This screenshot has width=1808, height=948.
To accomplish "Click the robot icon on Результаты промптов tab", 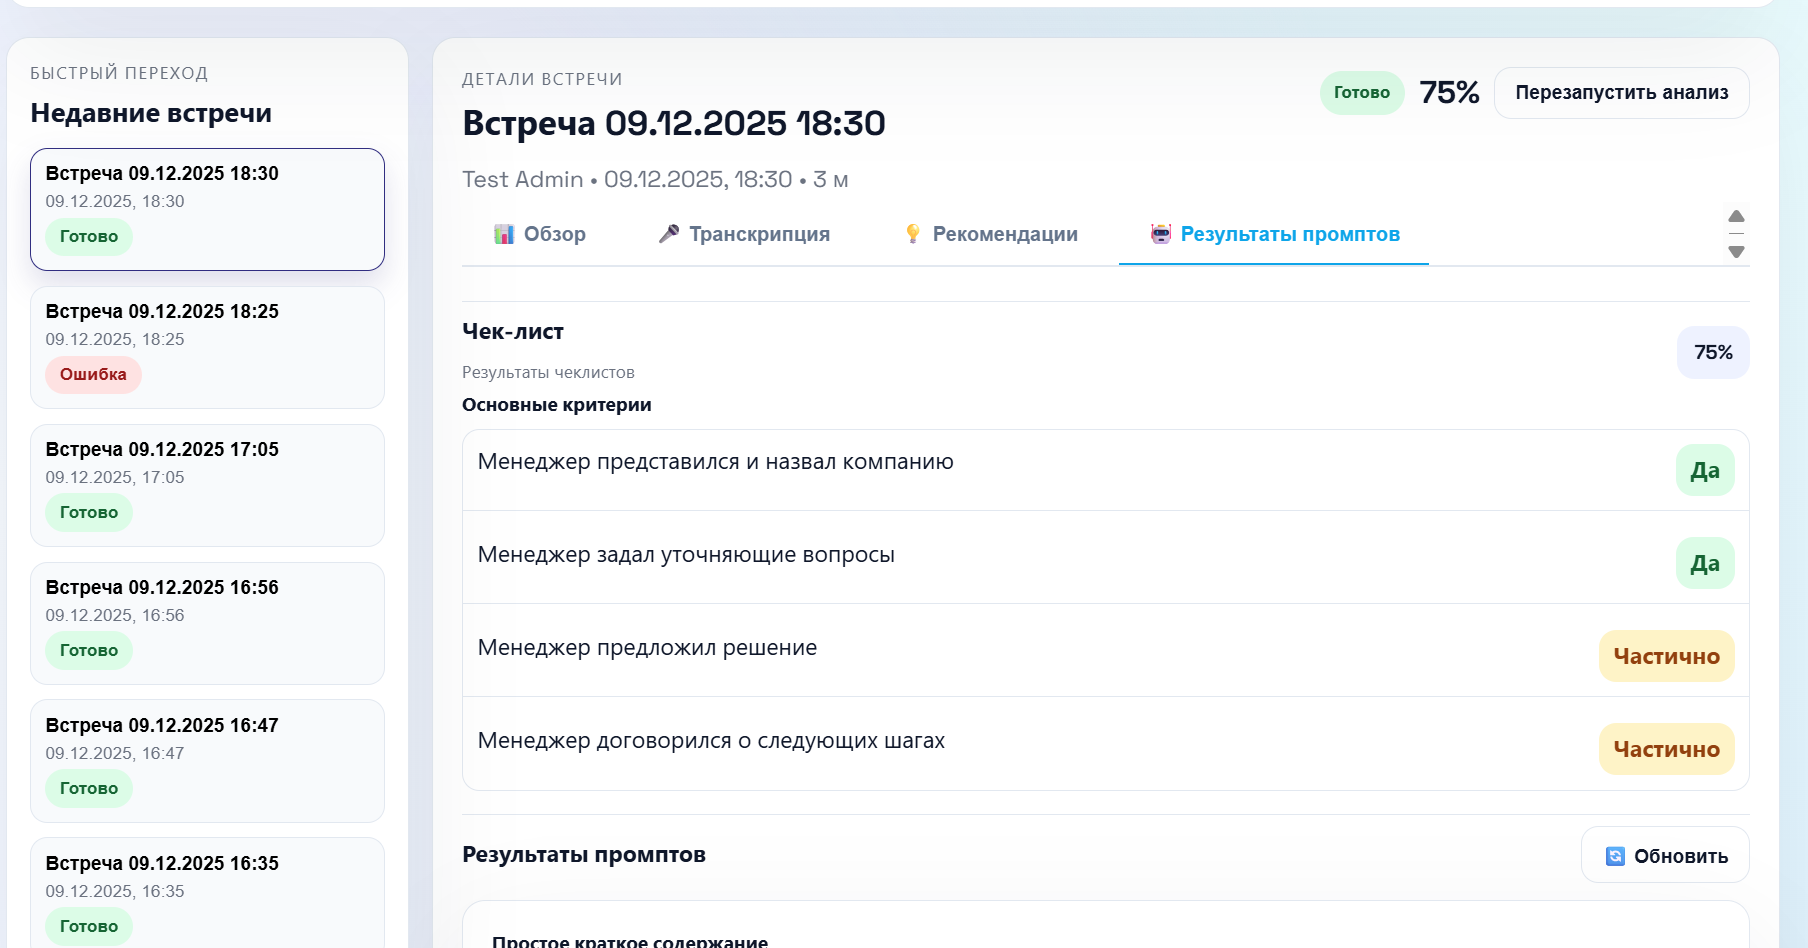I will (1161, 234).
